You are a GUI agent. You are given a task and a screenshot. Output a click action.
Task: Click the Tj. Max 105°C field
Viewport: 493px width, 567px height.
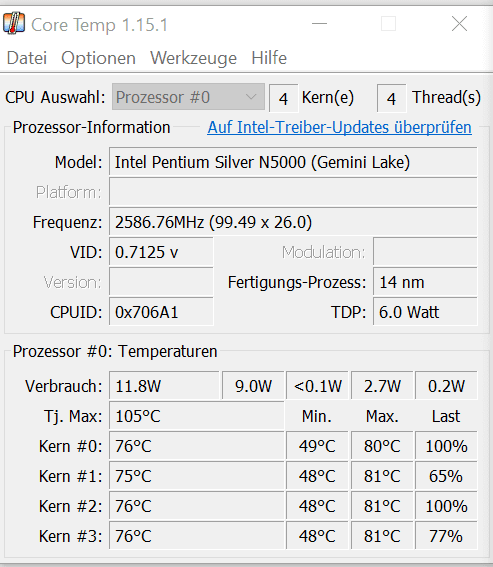197,416
